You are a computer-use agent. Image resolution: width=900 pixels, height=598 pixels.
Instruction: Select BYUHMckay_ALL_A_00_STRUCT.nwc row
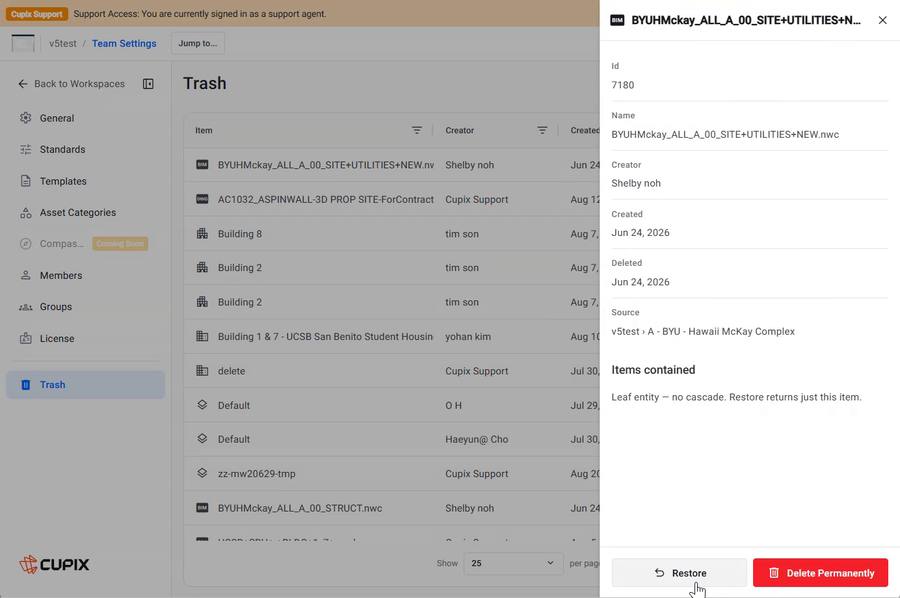[392, 508]
